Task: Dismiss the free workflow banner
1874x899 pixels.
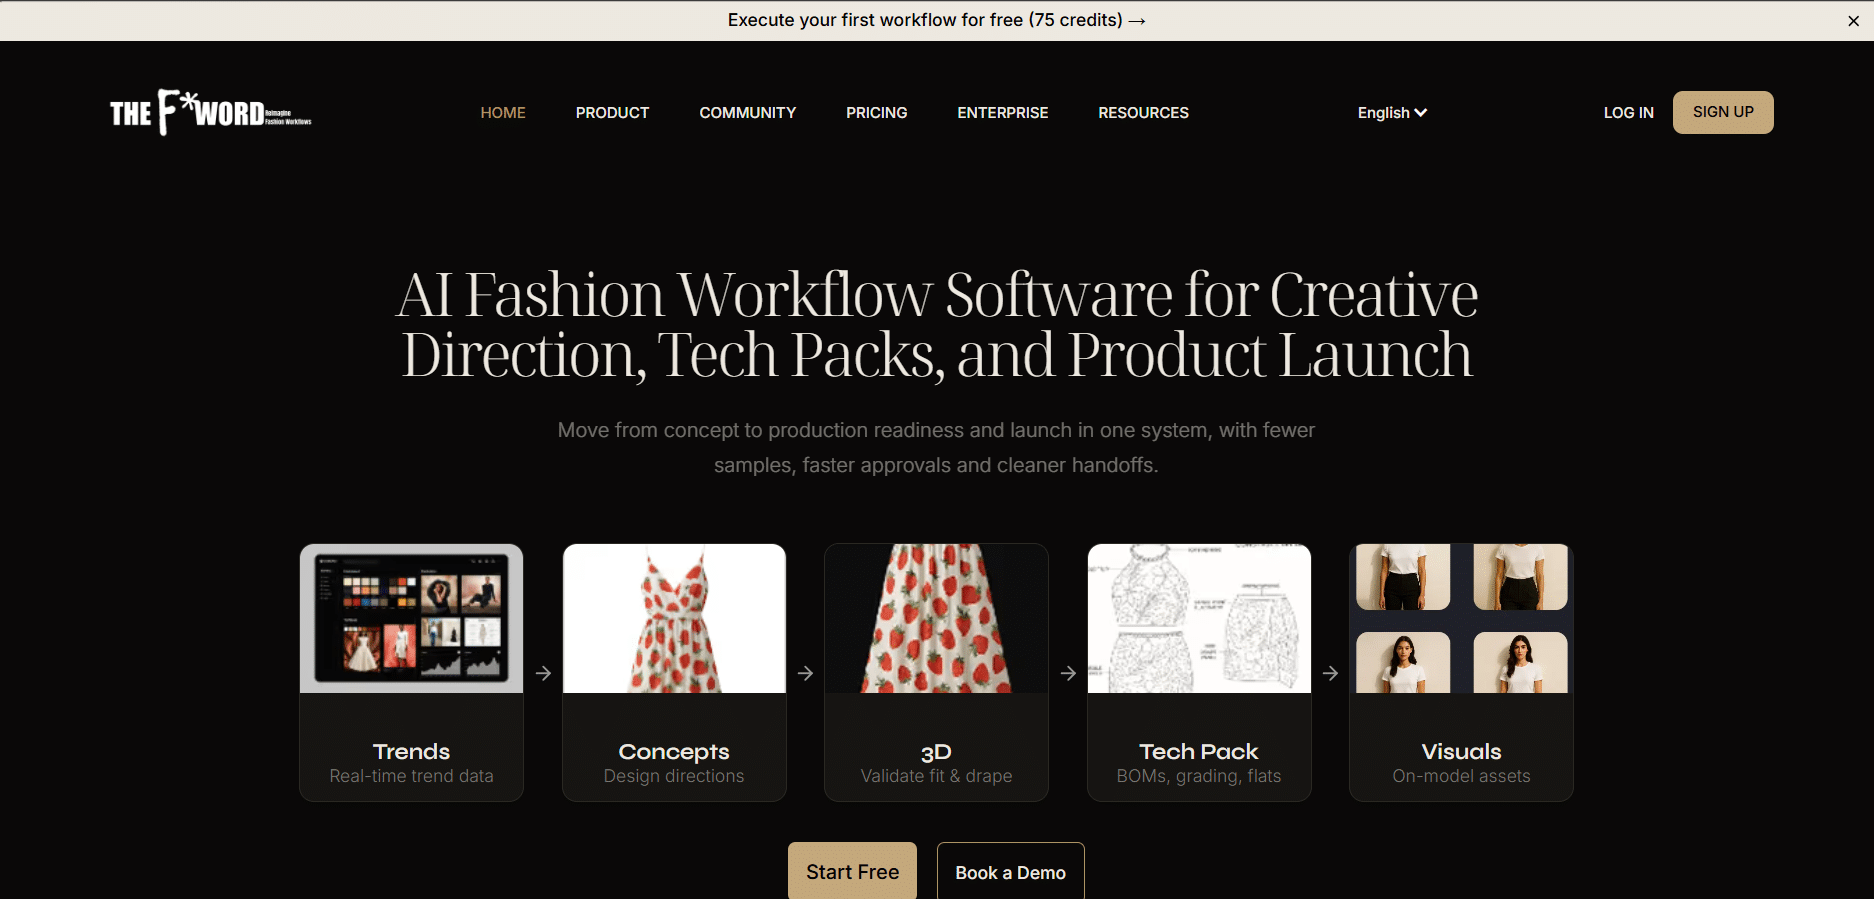Action: coord(1853,21)
